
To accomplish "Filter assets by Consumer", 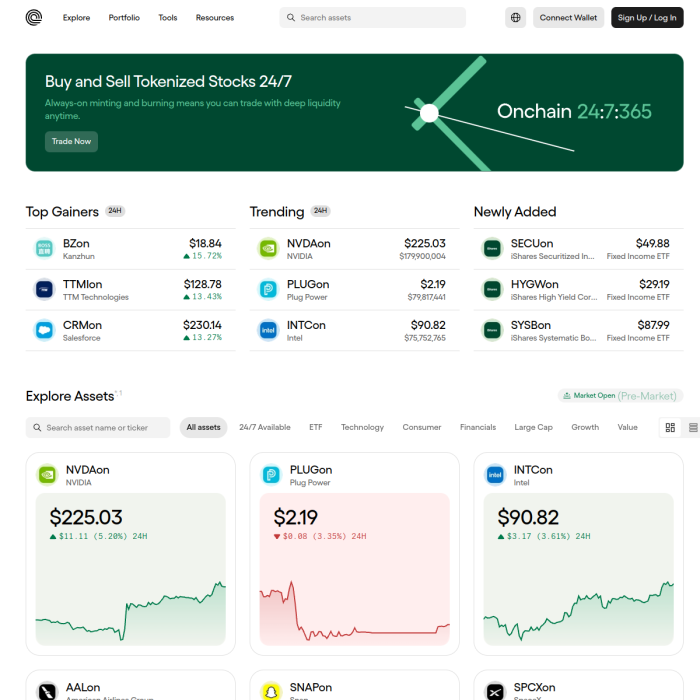I will 422,428.
